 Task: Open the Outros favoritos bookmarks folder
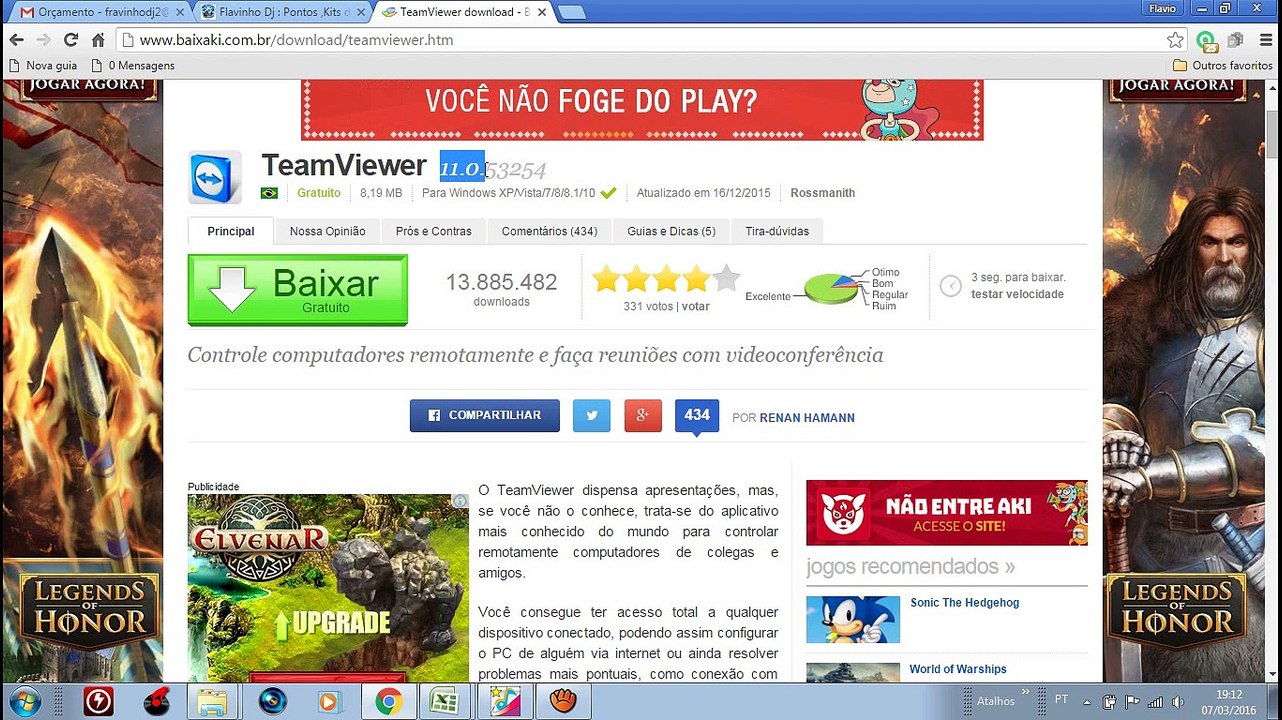tap(1222, 65)
